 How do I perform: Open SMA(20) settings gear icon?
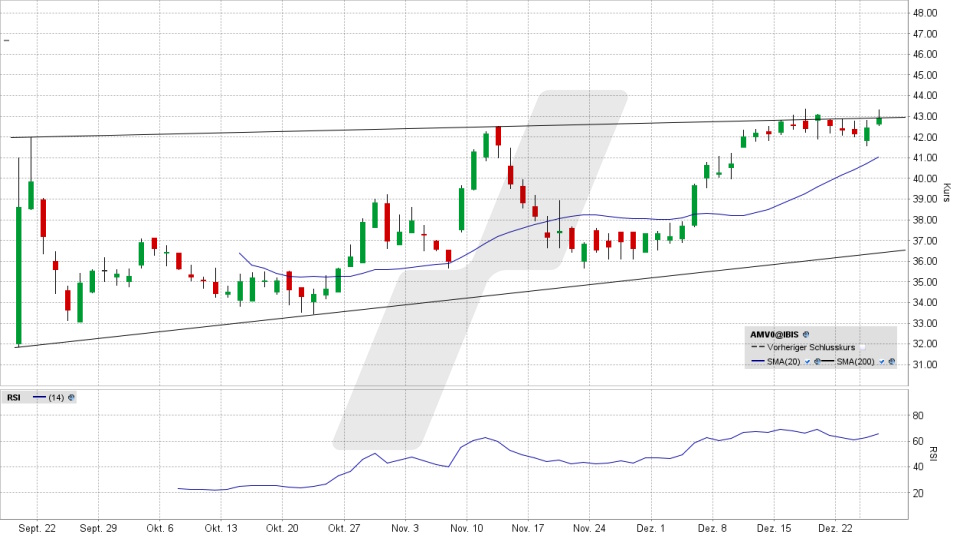click(817, 362)
